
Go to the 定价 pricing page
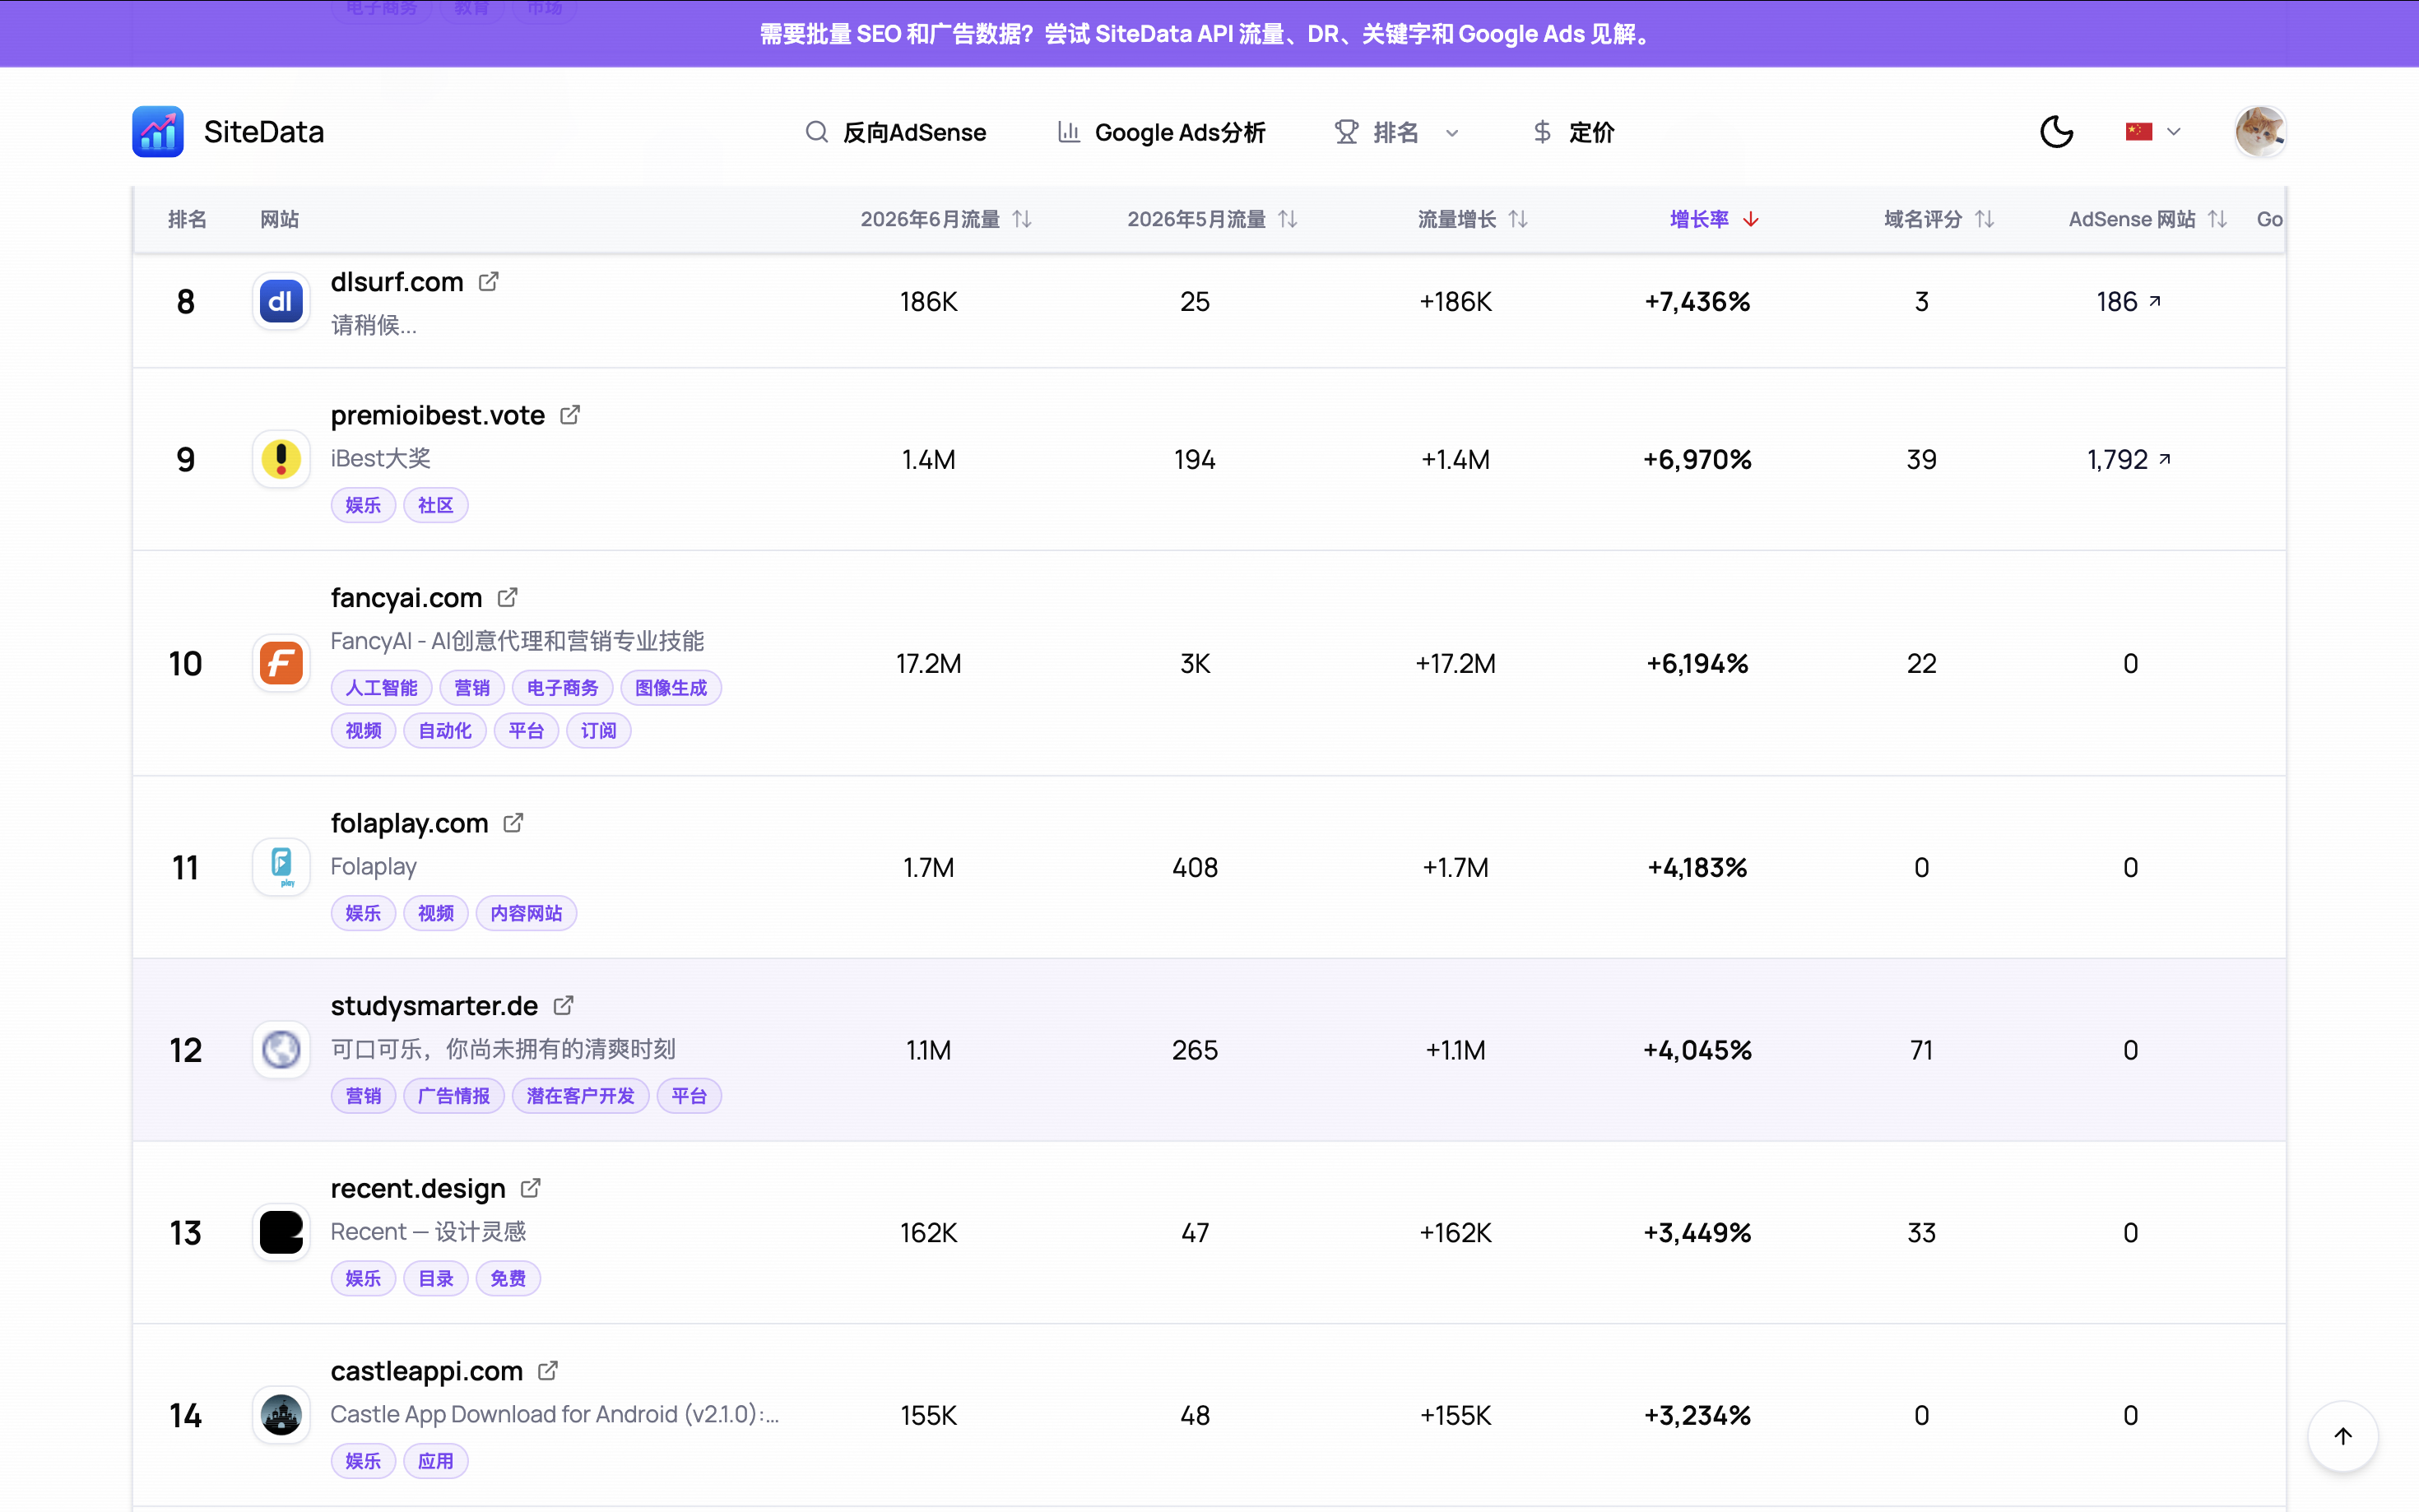coord(1573,132)
